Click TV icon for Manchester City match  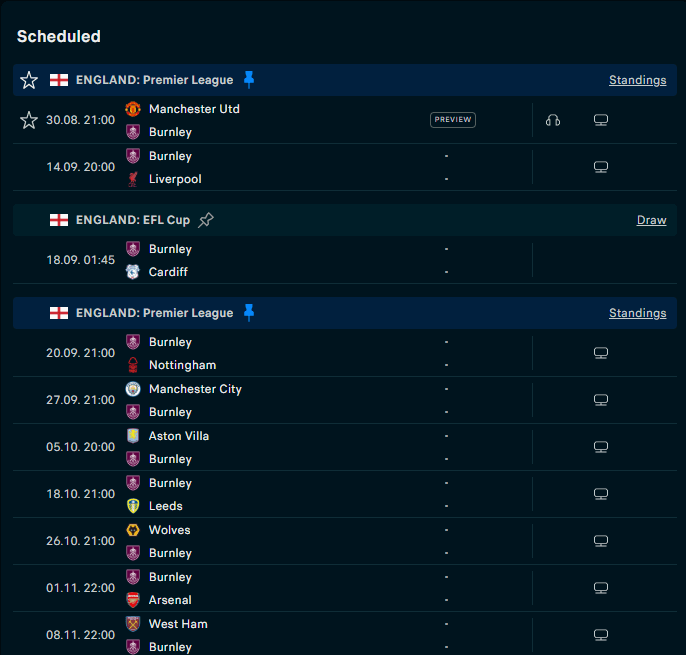click(601, 400)
